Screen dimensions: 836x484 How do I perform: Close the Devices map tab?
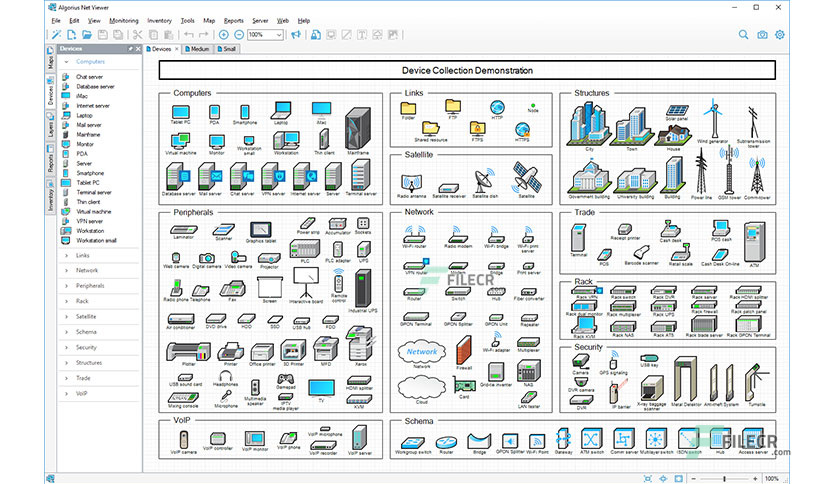[177, 49]
